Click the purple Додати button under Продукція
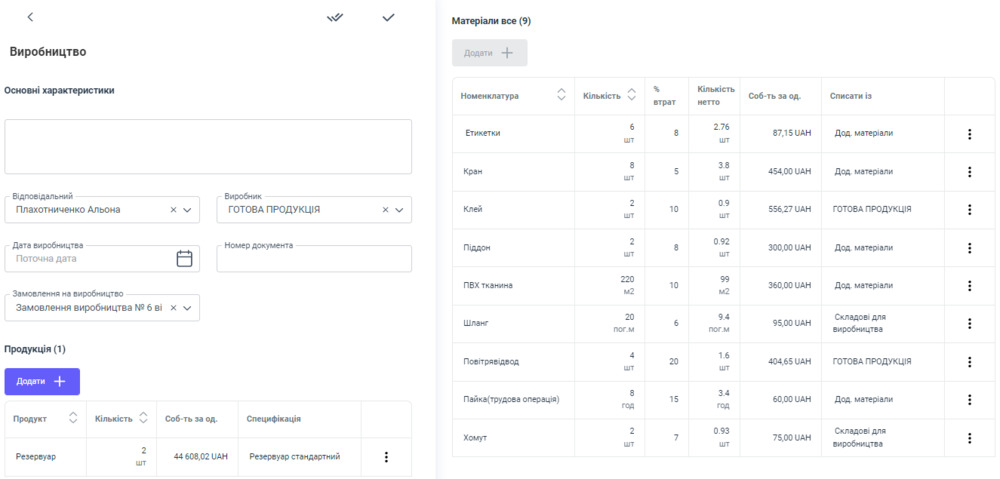 [x=42, y=381]
